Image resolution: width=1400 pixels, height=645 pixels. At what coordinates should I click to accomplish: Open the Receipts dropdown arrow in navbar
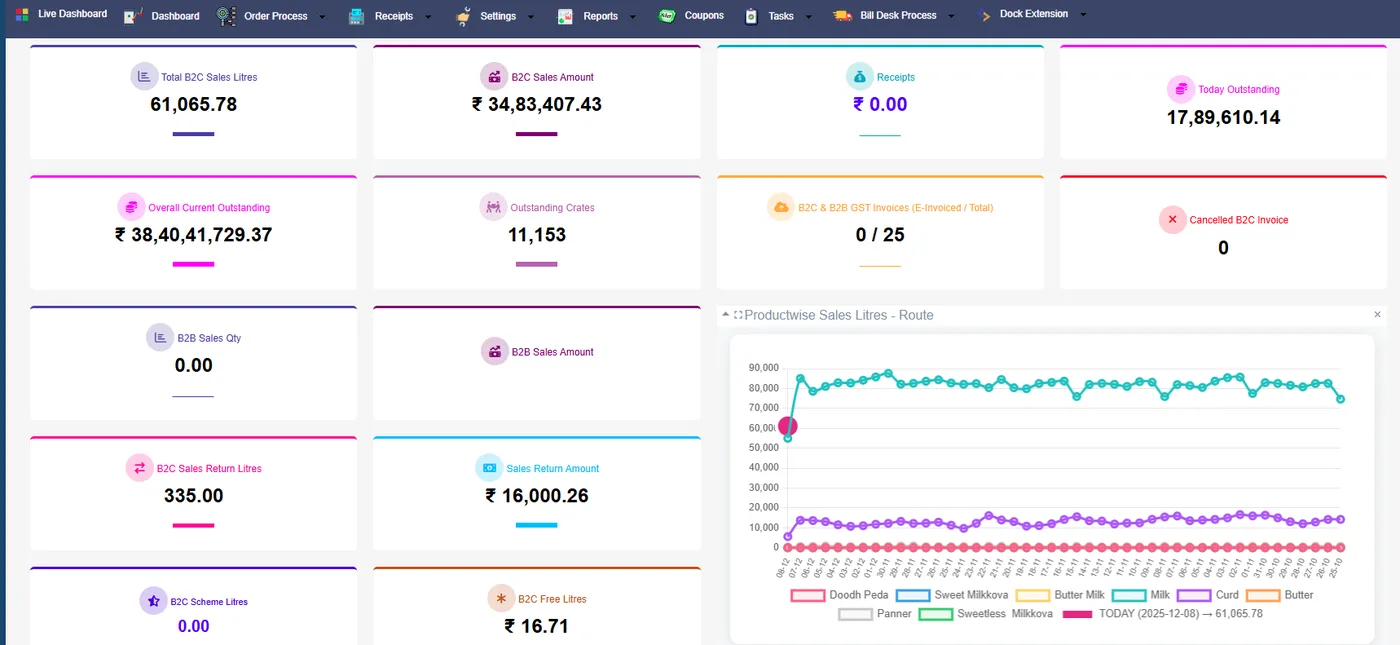(428, 17)
